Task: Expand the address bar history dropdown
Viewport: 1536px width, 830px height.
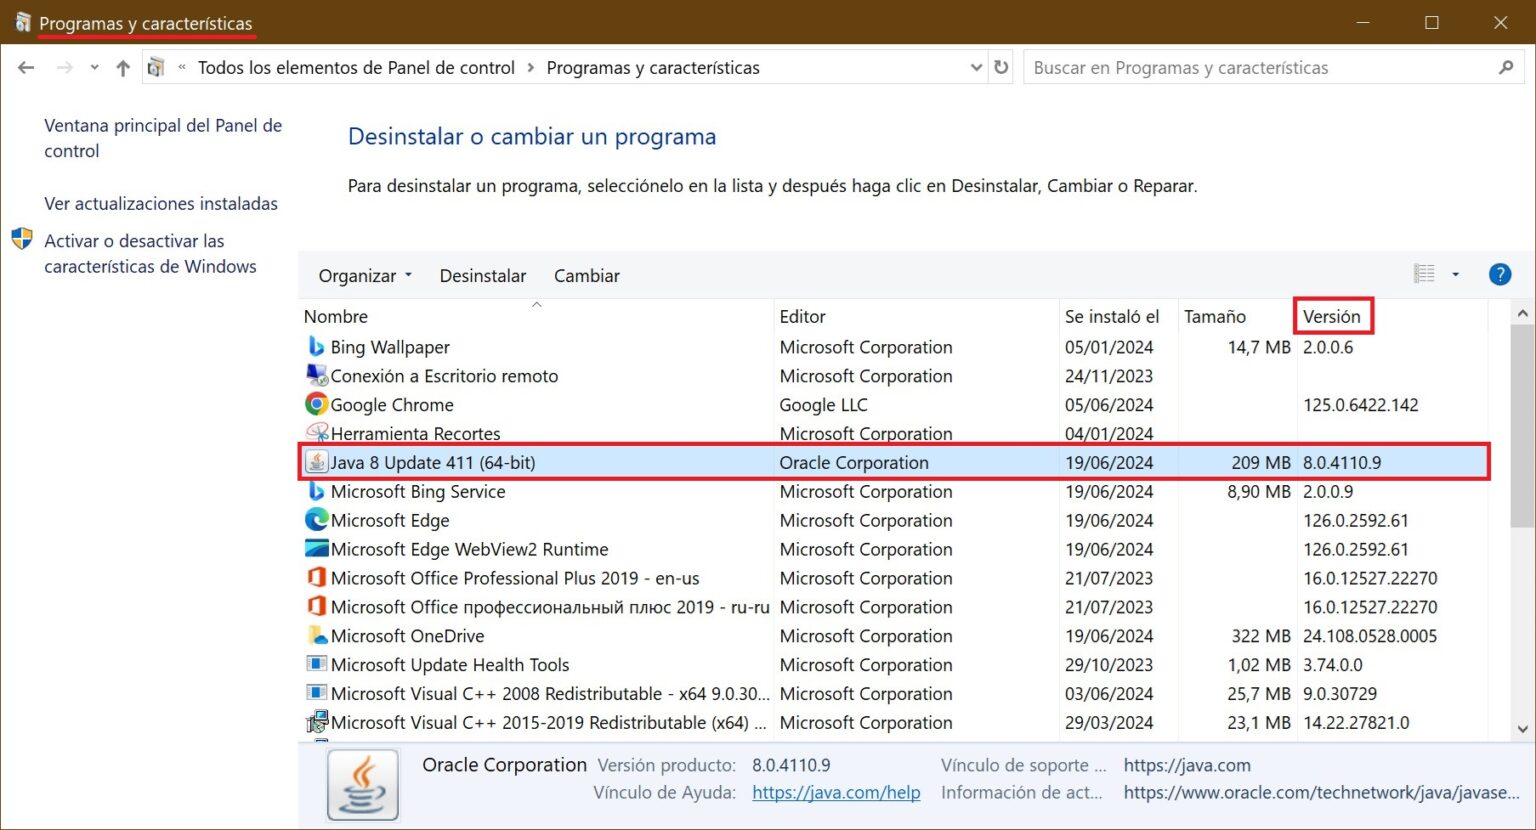Action: pos(977,67)
